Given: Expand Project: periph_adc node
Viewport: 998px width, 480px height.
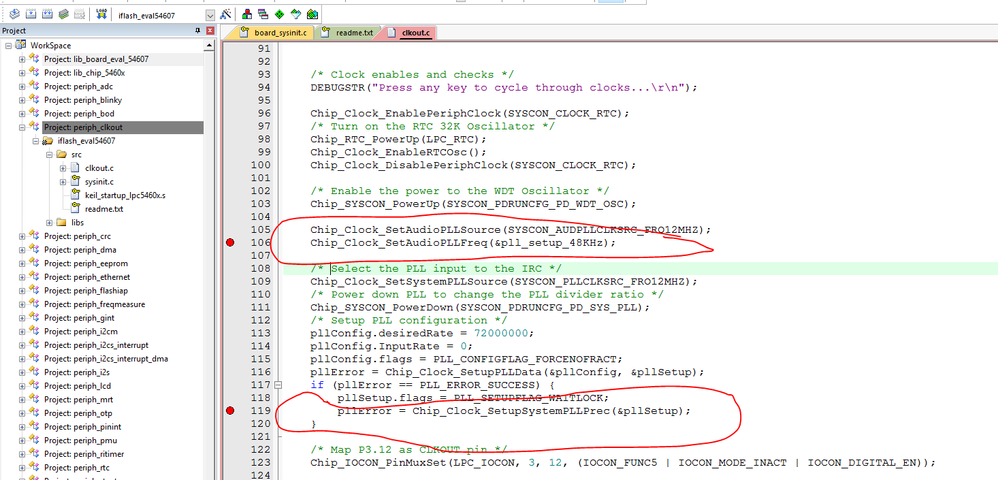Looking at the screenshot, I should [22, 87].
